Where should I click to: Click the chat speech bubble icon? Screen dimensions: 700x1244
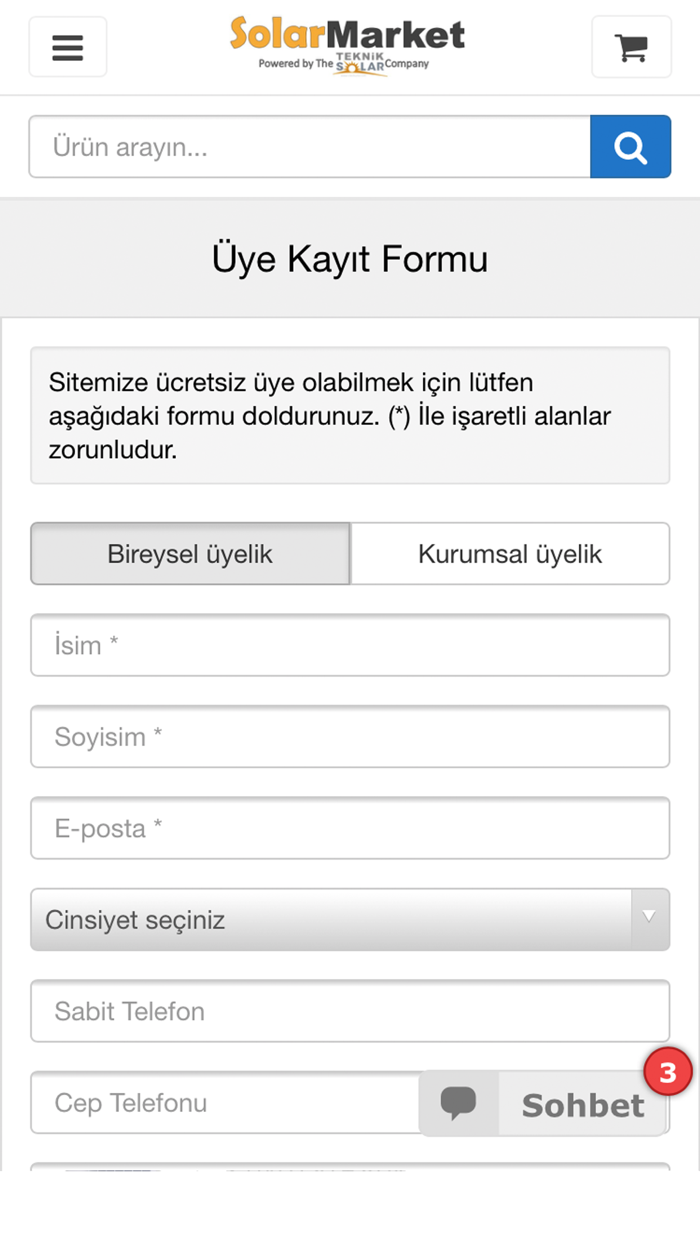(459, 1103)
